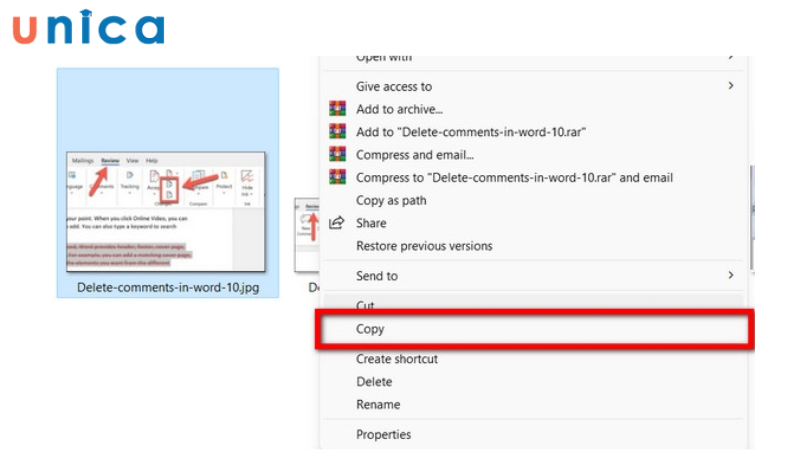The height and width of the screenshot is (450, 800).
Task: Select Copy in the context menu
Action: 534,329
